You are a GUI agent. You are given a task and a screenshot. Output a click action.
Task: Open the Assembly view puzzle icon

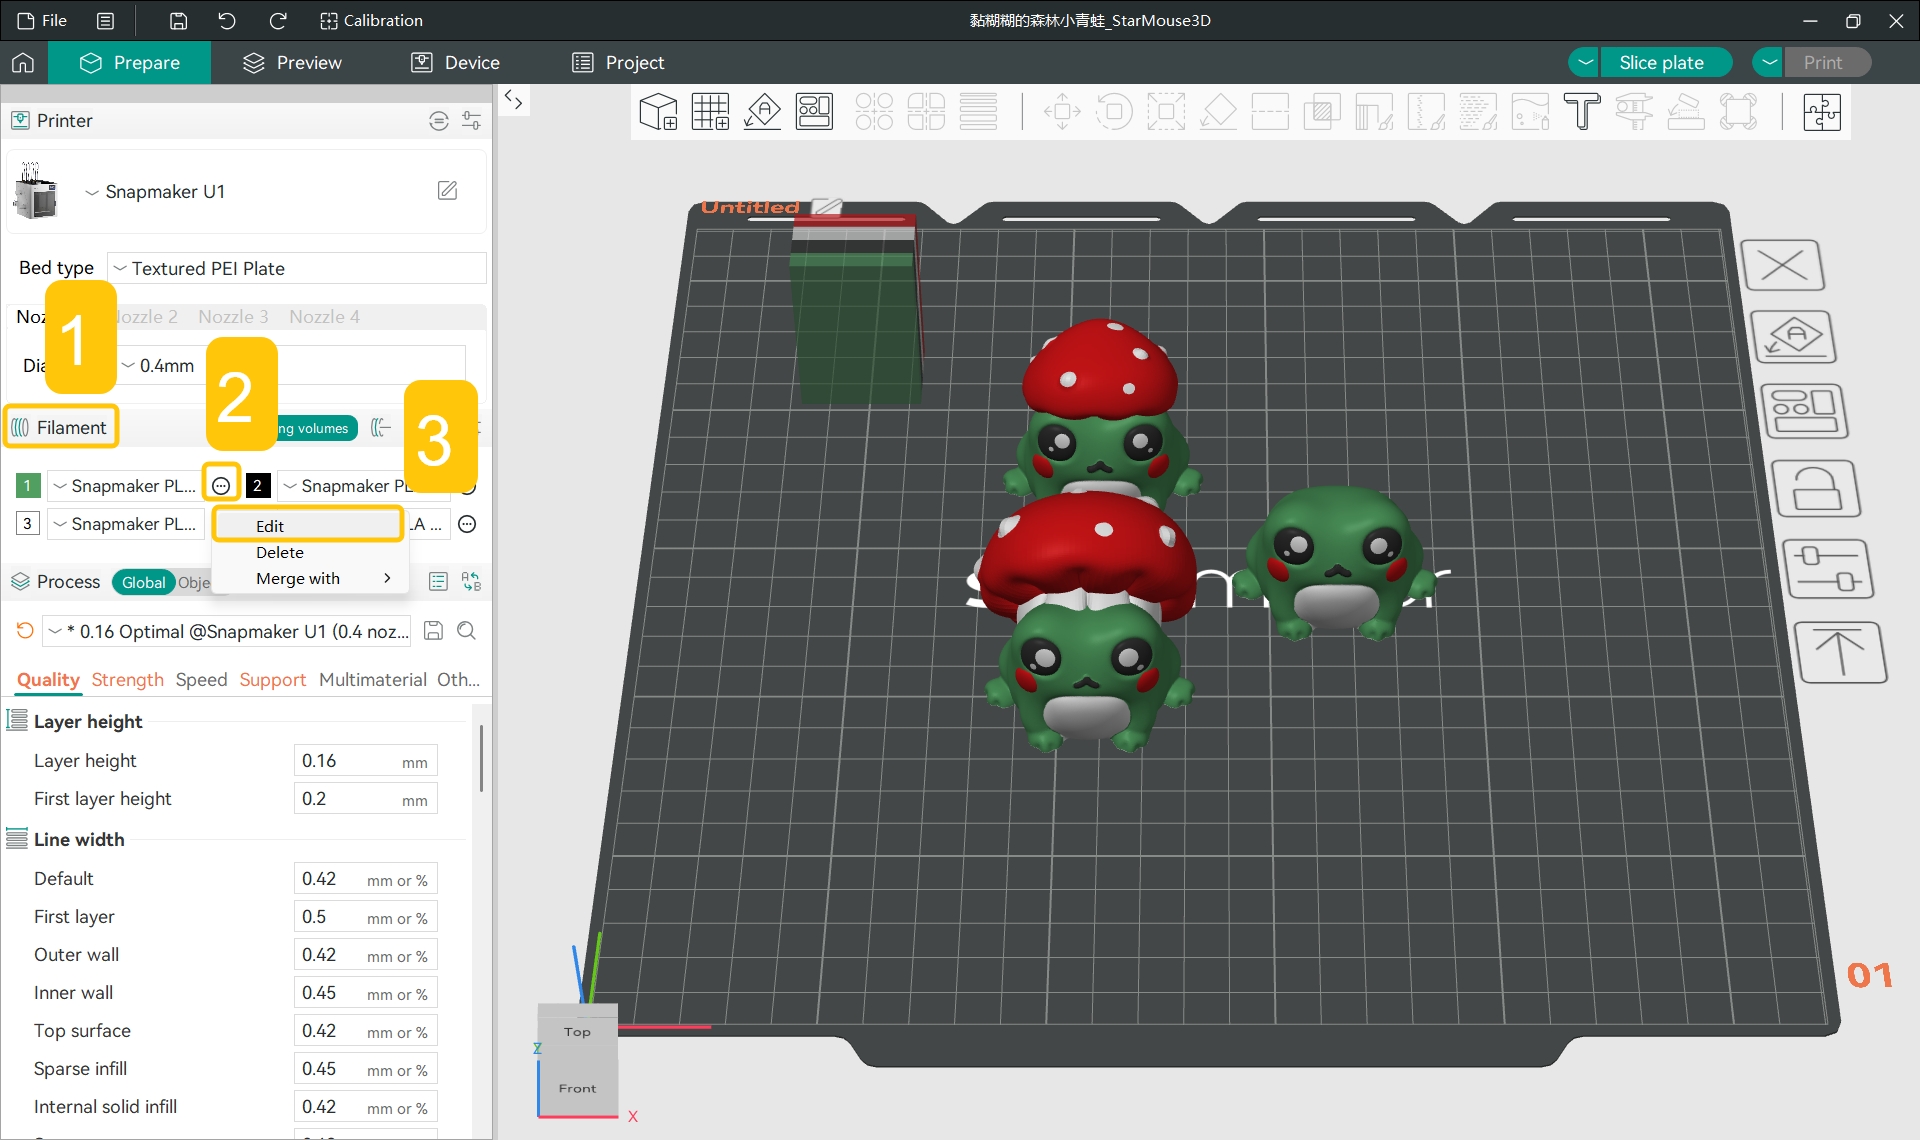point(1822,112)
